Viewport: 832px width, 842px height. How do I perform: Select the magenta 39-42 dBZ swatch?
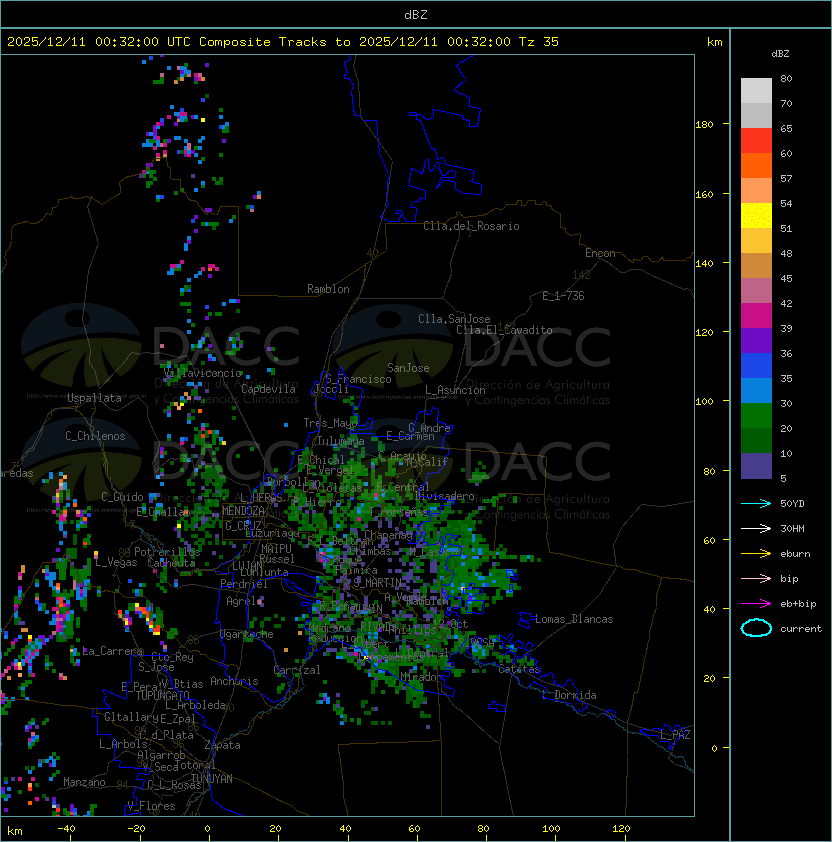(756, 316)
